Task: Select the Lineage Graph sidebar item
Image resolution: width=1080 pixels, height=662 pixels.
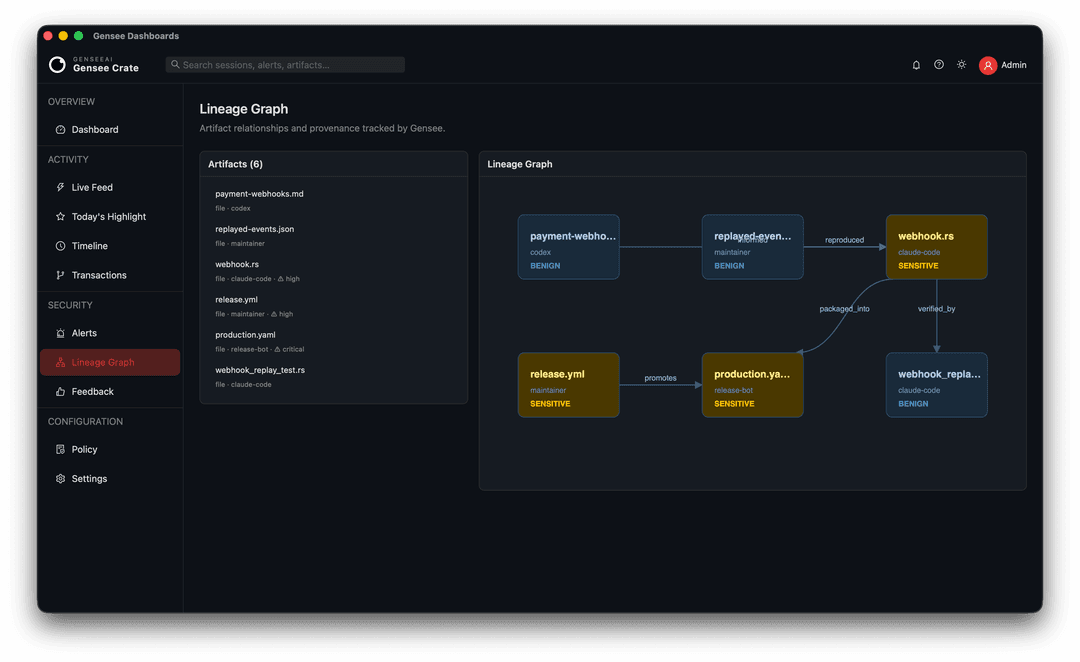Action: (x=110, y=362)
